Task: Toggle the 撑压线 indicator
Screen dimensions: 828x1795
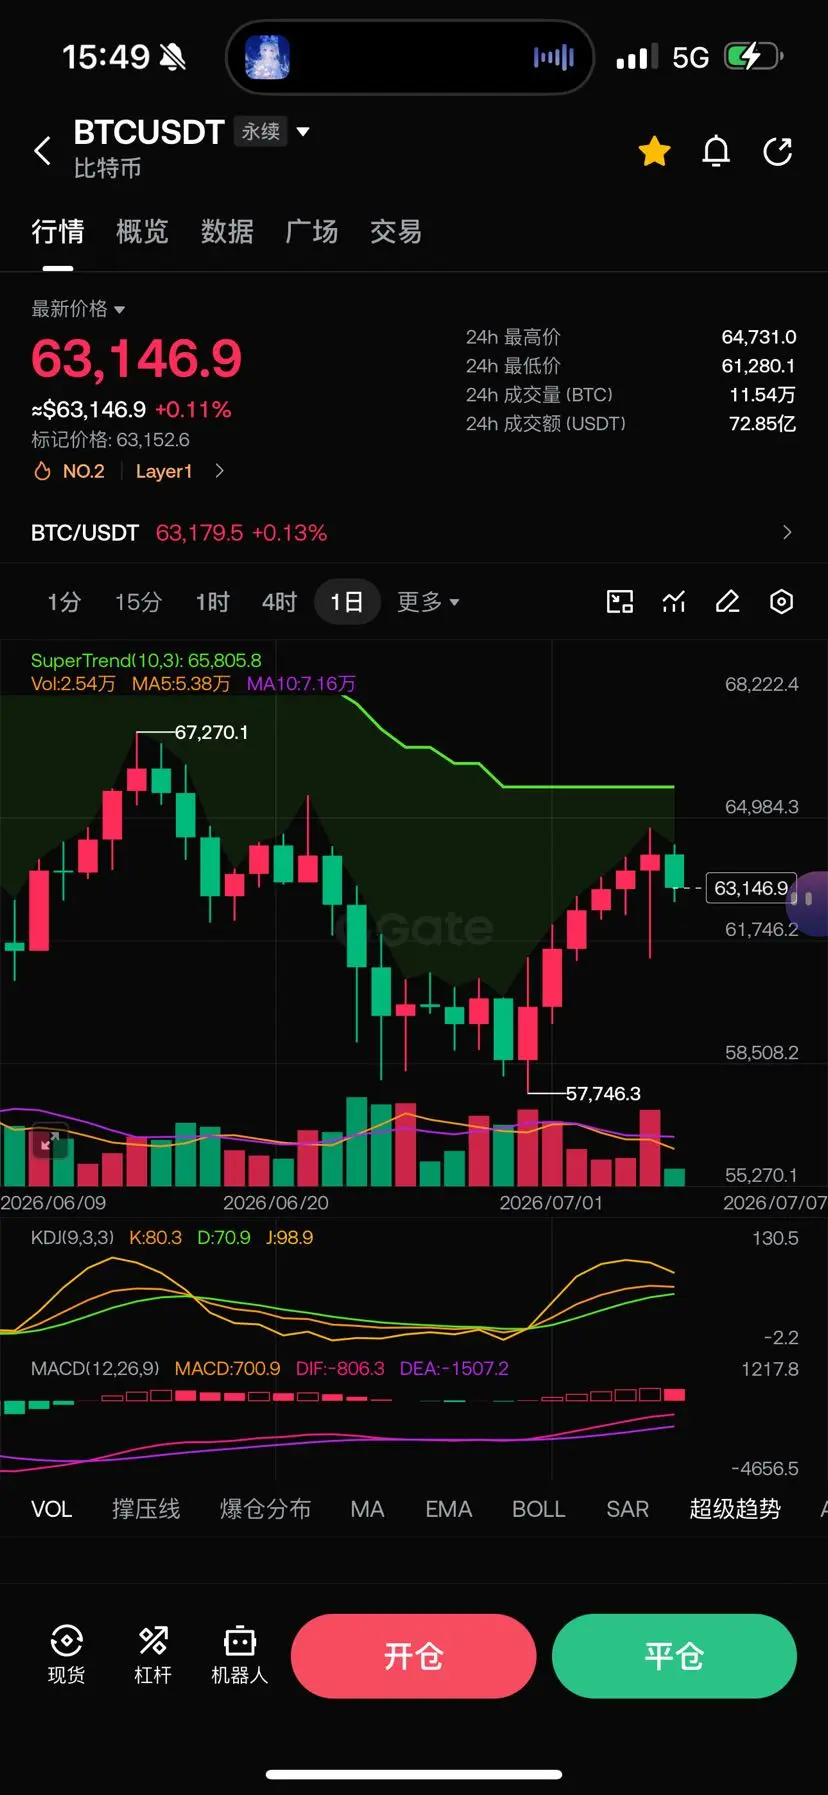Action: (x=146, y=1509)
